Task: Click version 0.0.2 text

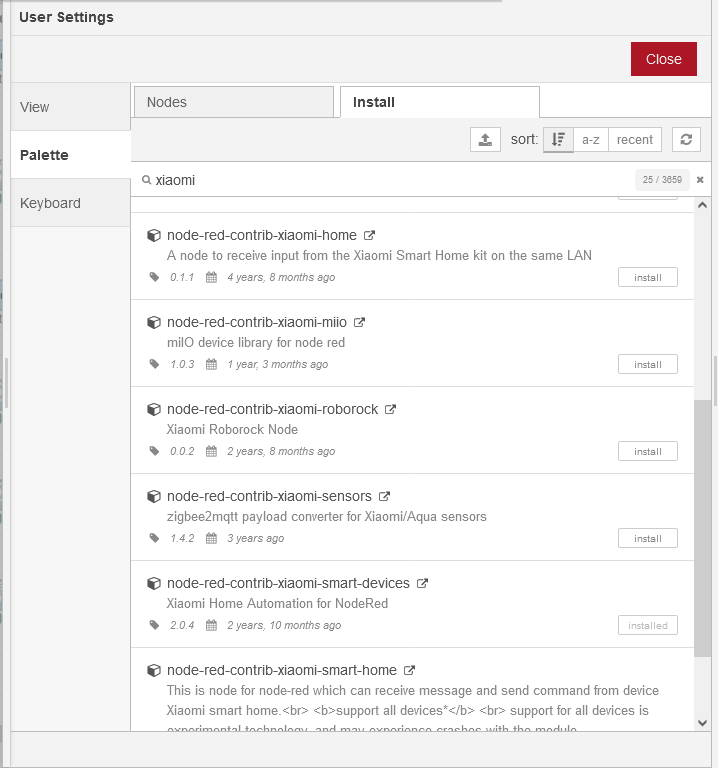Action: tap(182, 451)
